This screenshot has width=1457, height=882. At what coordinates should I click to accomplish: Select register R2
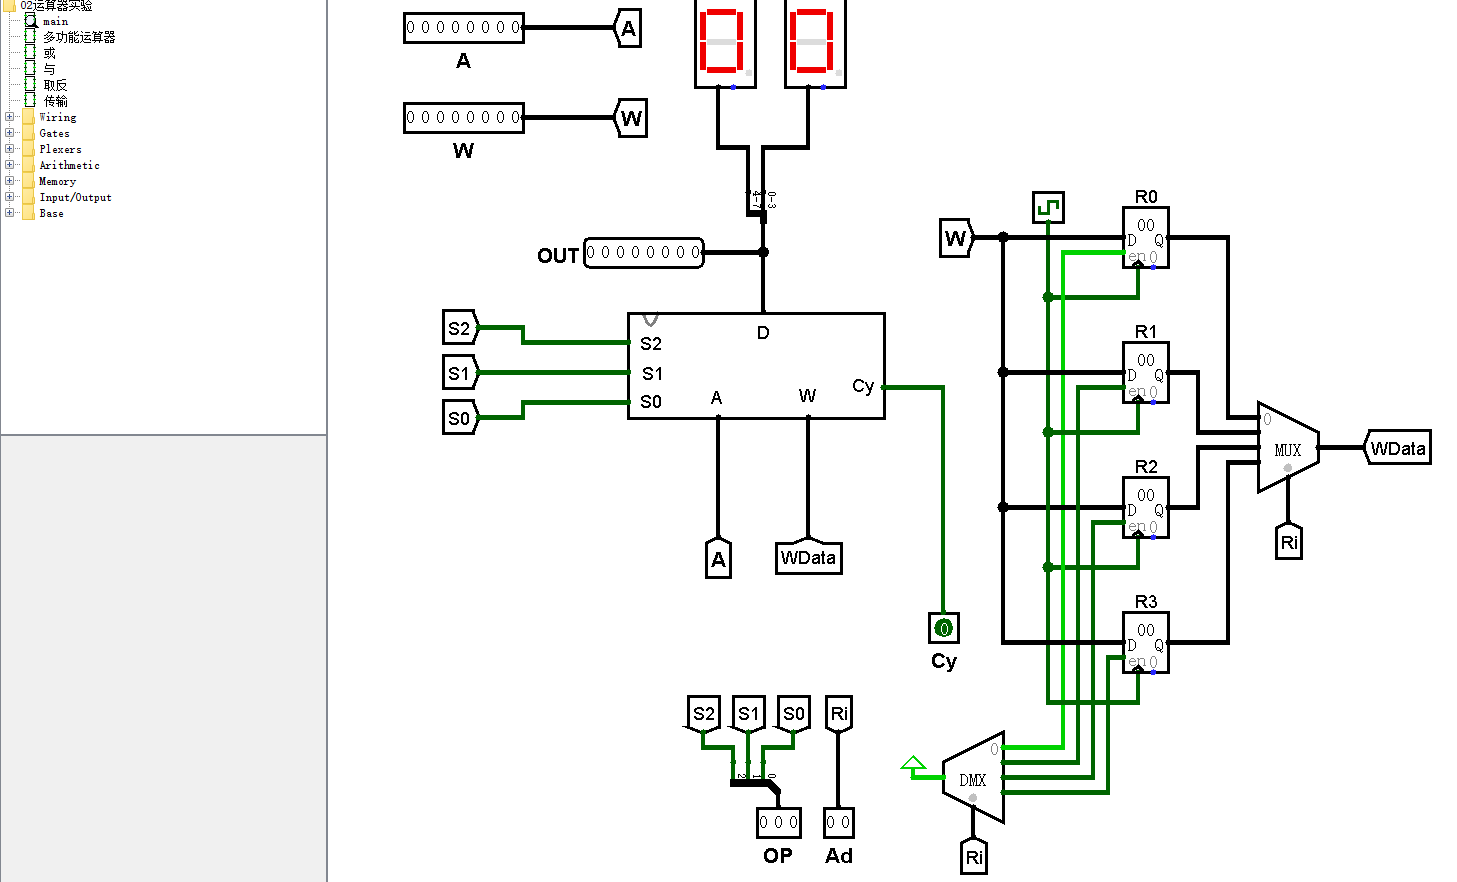click(1146, 508)
